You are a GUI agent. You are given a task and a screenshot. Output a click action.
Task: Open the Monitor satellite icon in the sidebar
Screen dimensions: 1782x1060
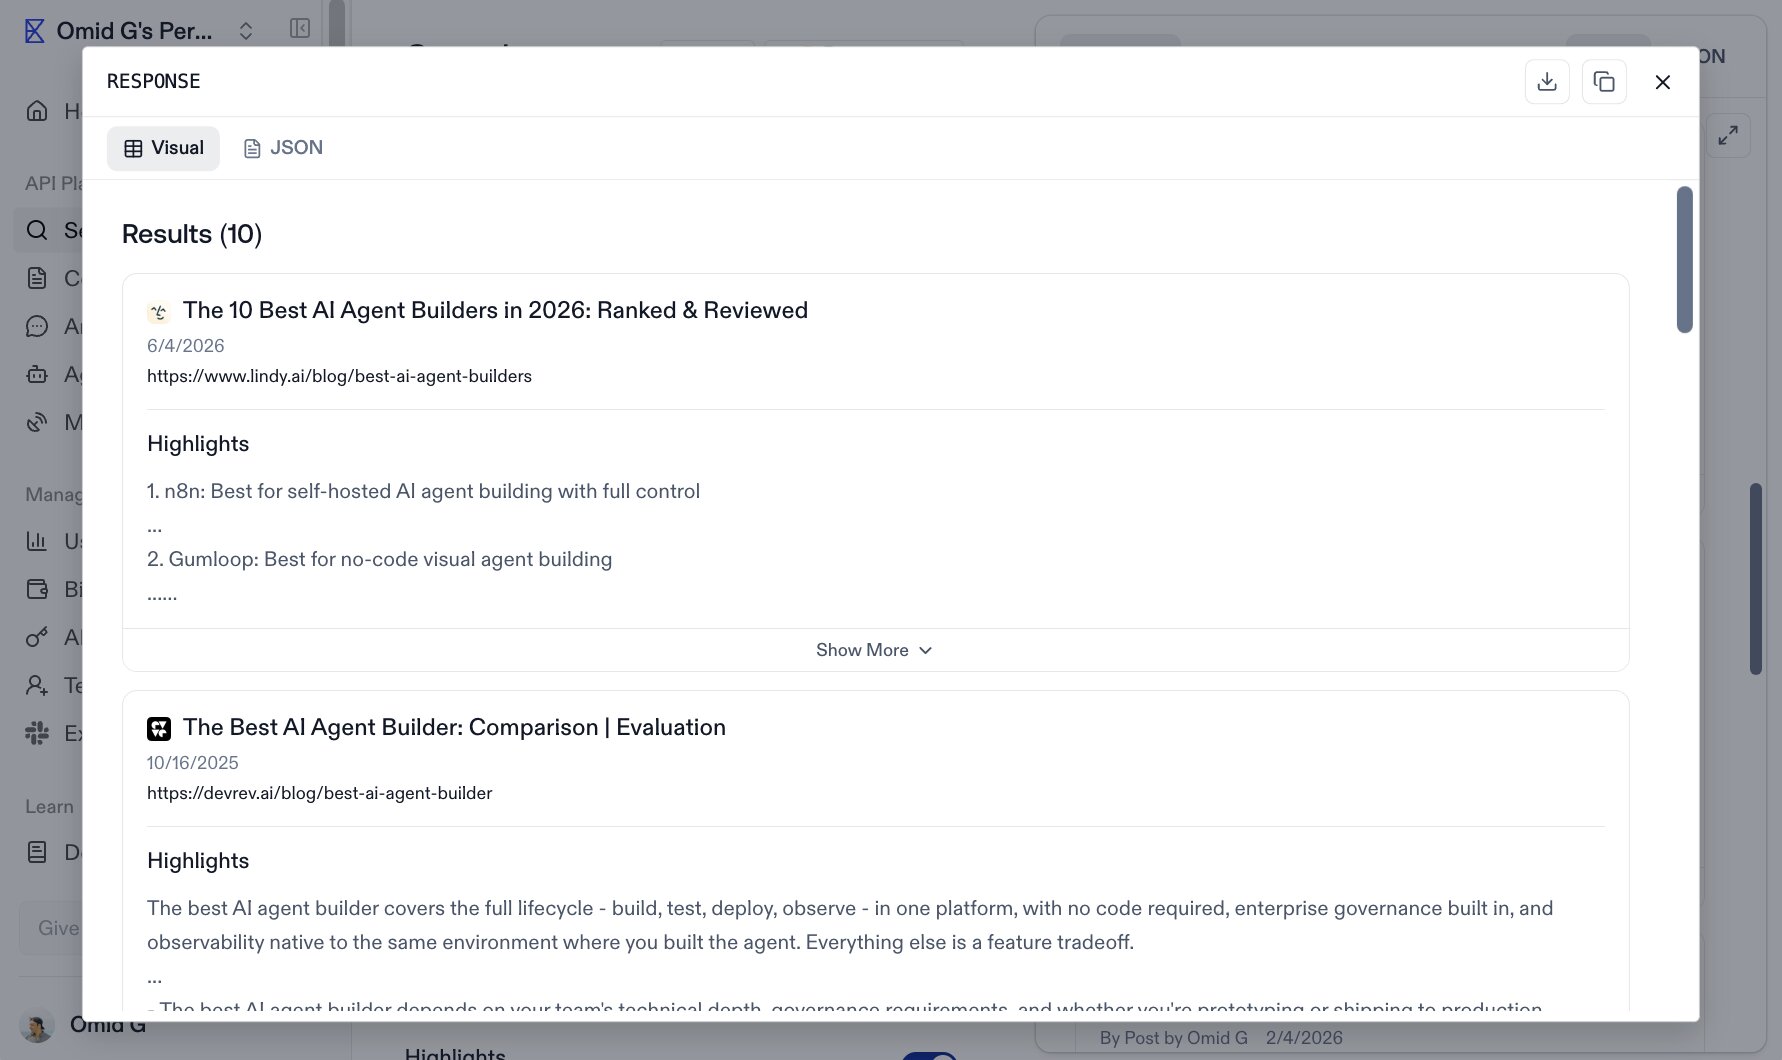pos(37,422)
